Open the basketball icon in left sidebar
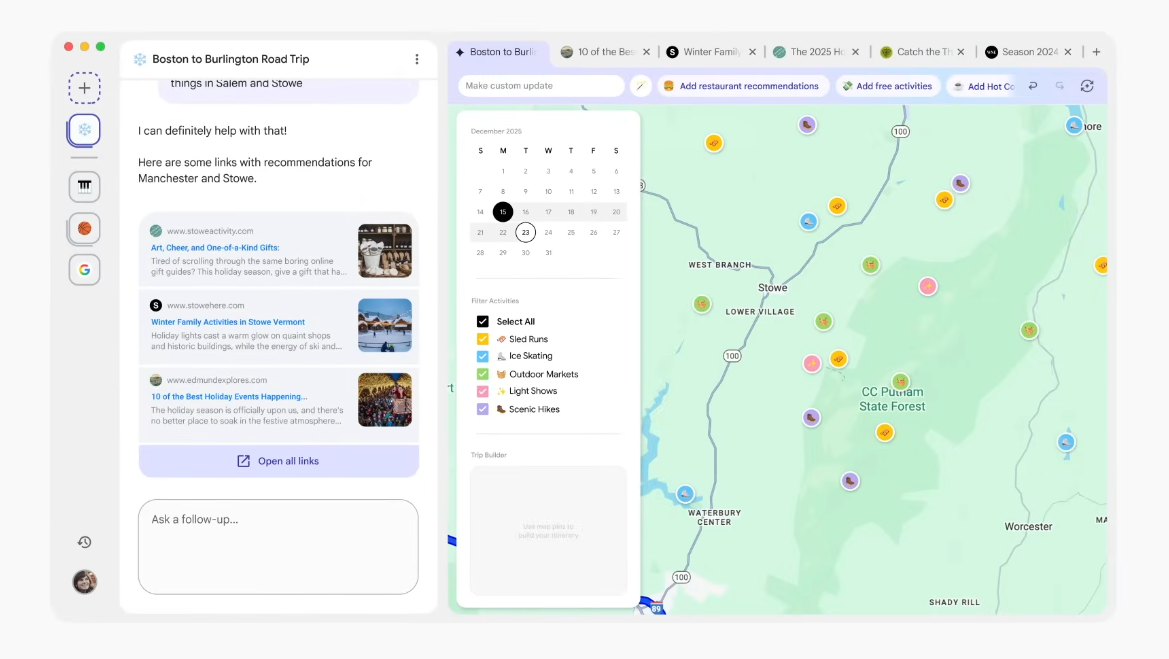This screenshot has width=1169, height=659. pyautogui.click(x=84, y=228)
